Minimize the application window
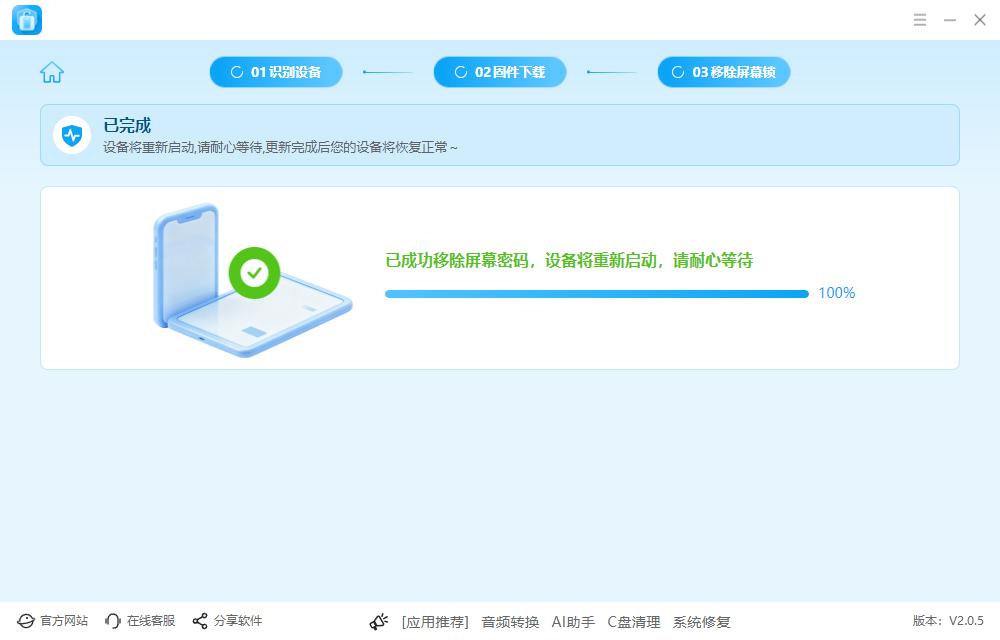 coord(950,20)
